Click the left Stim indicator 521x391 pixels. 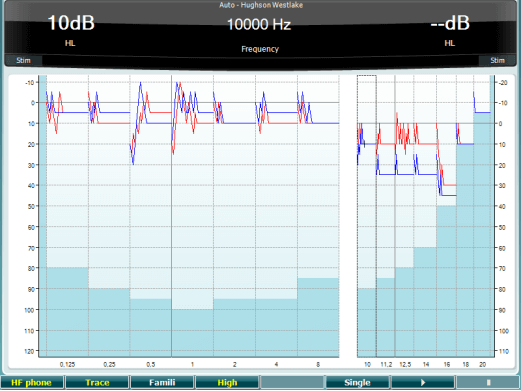click(x=23, y=61)
